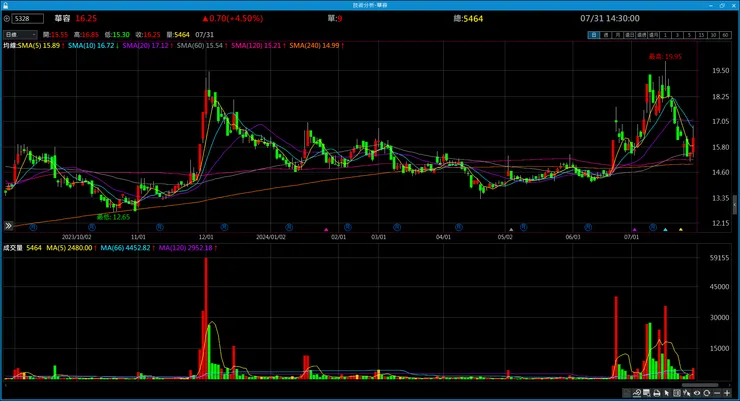
Task: Click the cyan triangle marker in July
Action: click(x=665, y=230)
